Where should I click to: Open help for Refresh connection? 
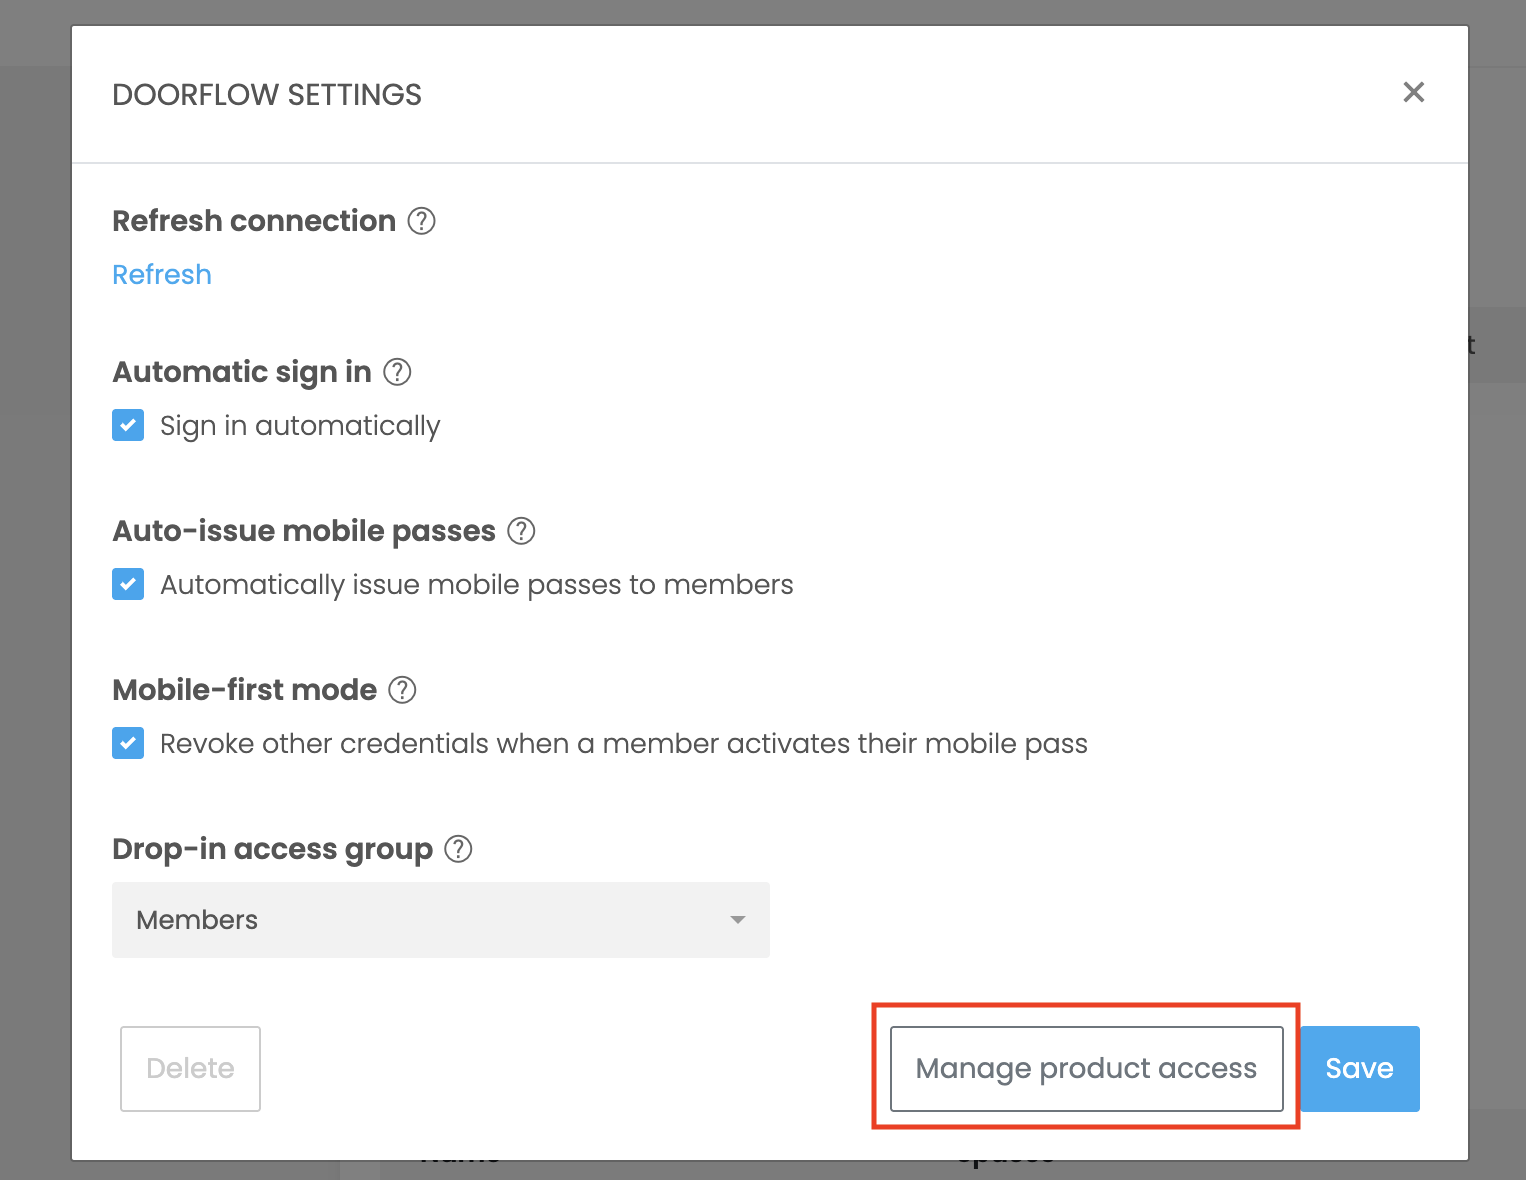pyautogui.click(x=422, y=221)
